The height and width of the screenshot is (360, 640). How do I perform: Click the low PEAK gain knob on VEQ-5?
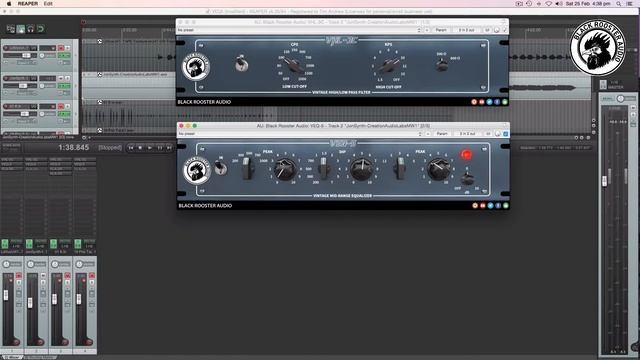[284, 169]
